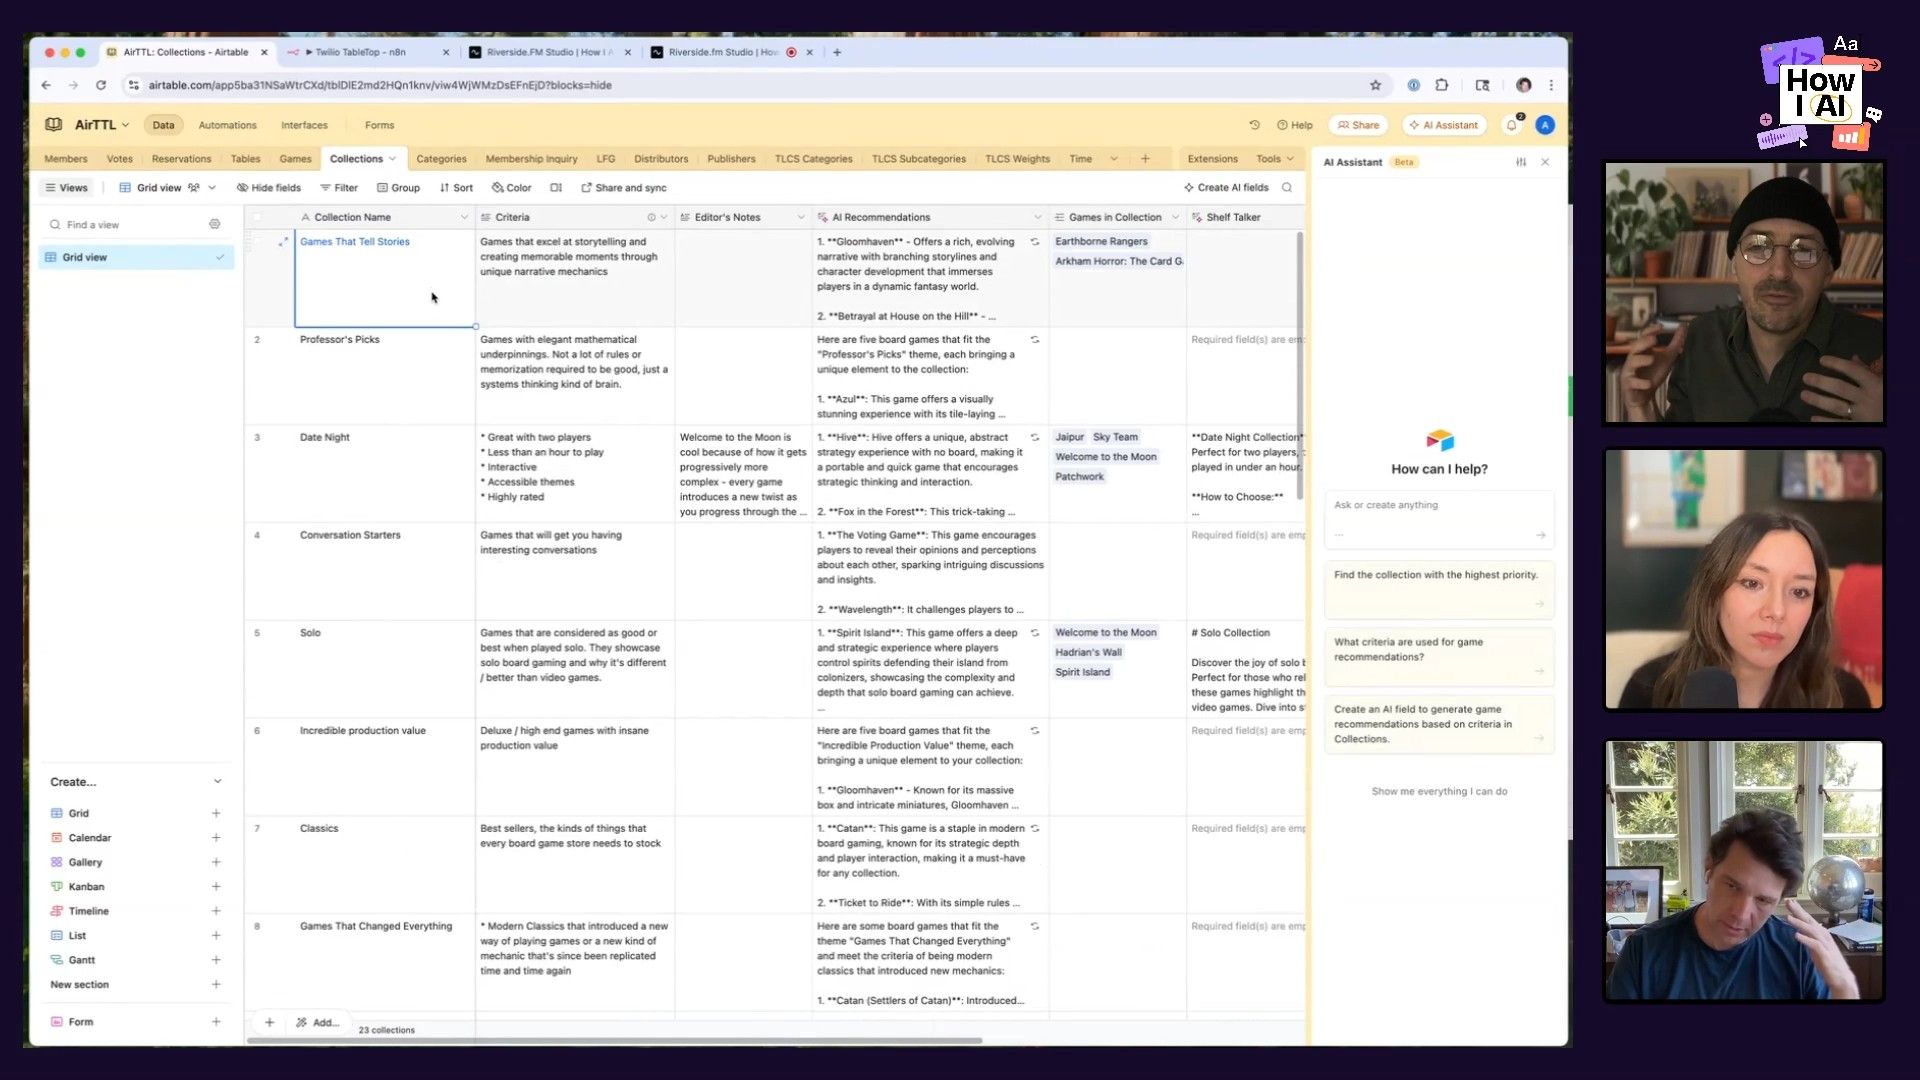The image size is (1920, 1080).
Task: Switch to the Forms tab
Action: [379, 125]
